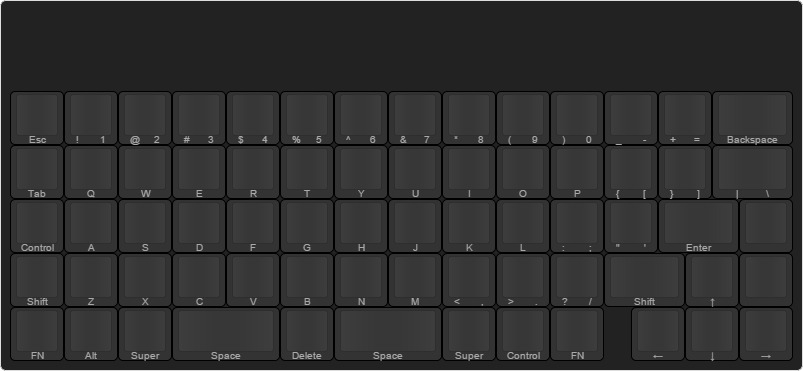The width and height of the screenshot is (803, 371).
Task: Click the right FN key
Action: point(577,334)
